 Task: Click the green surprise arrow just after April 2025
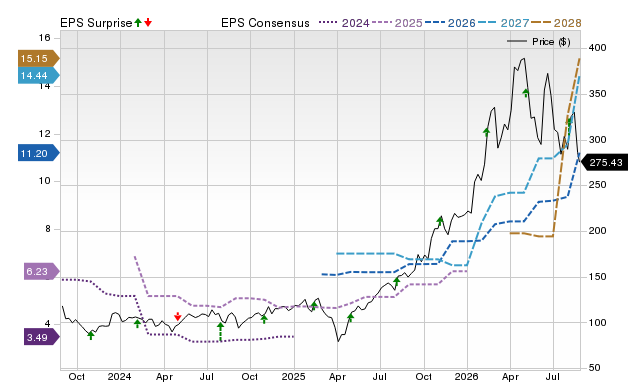[350, 318]
